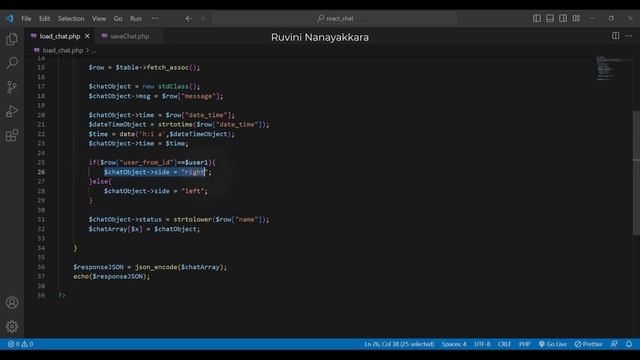640x360 pixels.
Task: Change language mode from PHP
Action: (x=524, y=344)
